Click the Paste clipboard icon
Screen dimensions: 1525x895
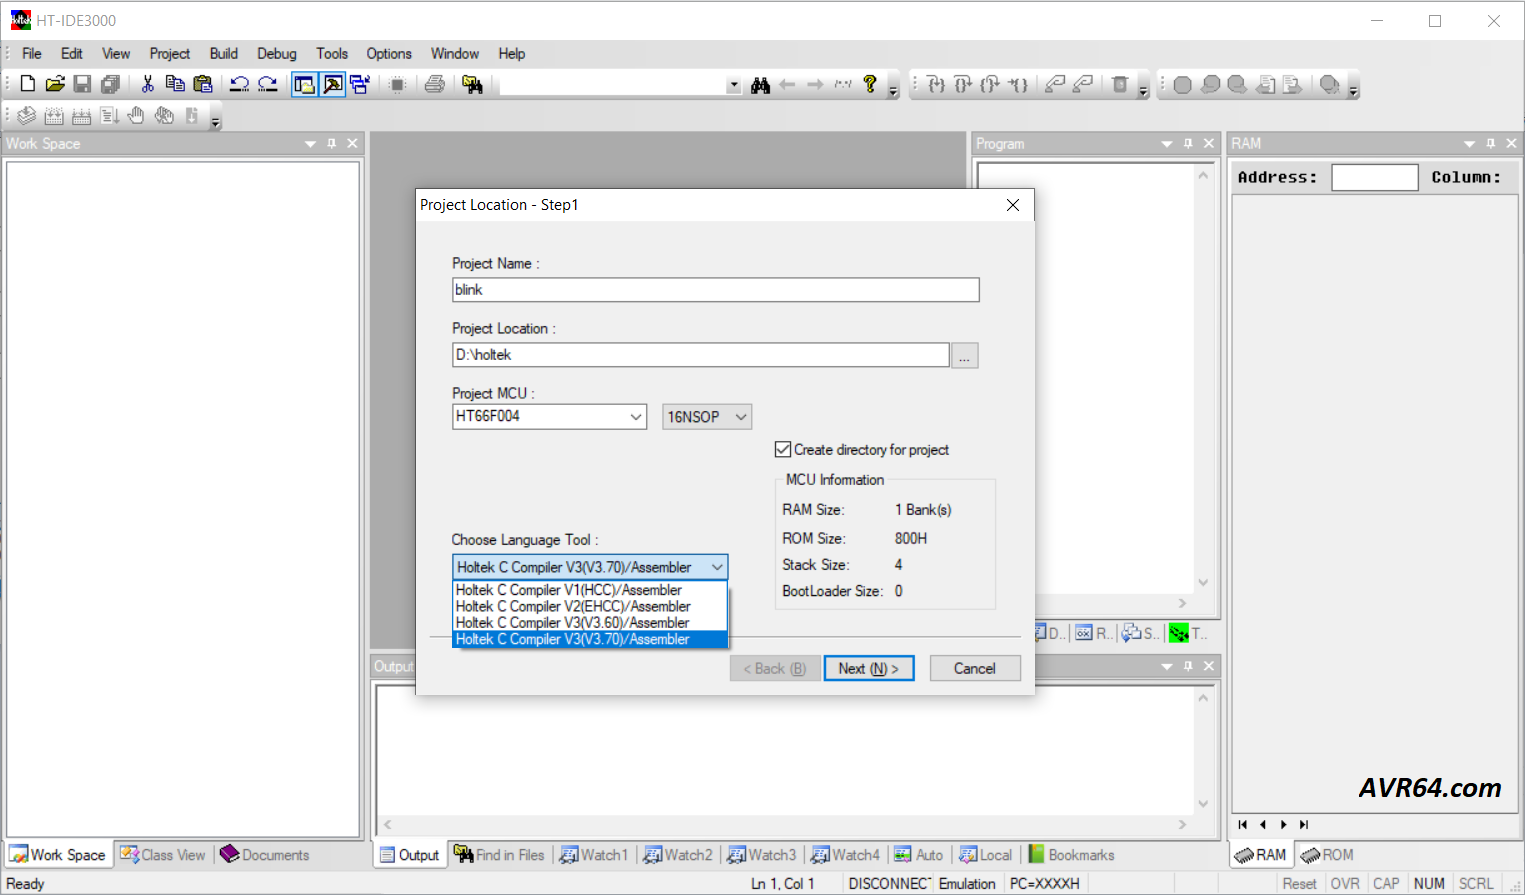click(203, 85)
